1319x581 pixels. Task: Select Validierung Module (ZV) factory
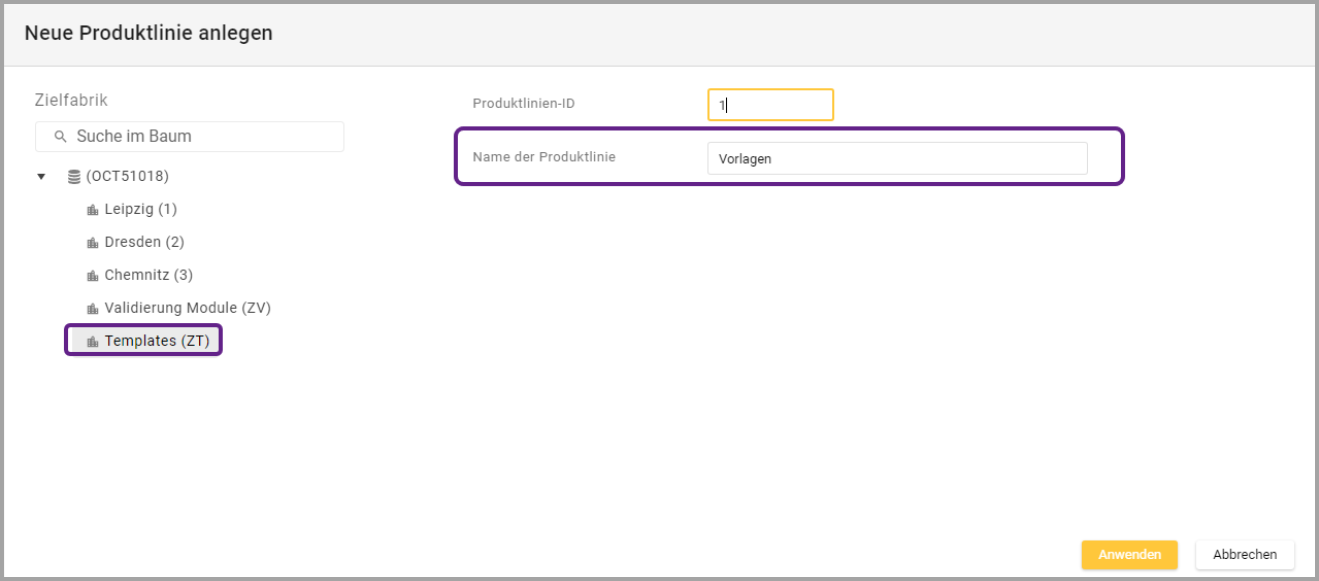[x=187, y=309]
